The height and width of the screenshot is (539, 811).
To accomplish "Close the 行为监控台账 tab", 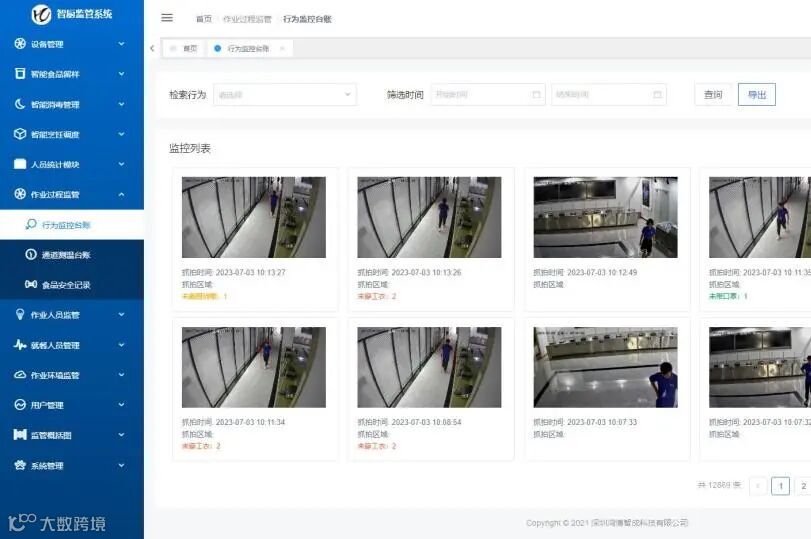I will [x=282, y=48].
